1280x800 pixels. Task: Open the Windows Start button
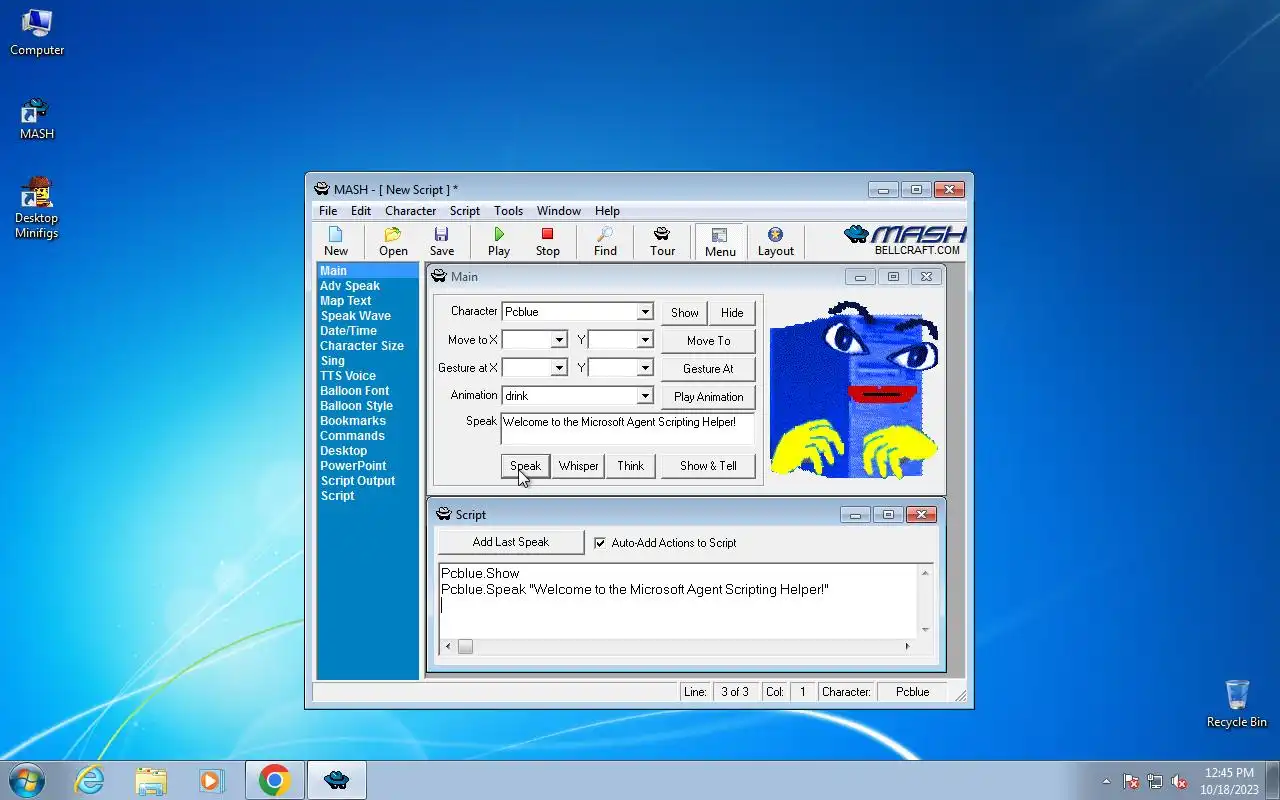pos(27,780)
